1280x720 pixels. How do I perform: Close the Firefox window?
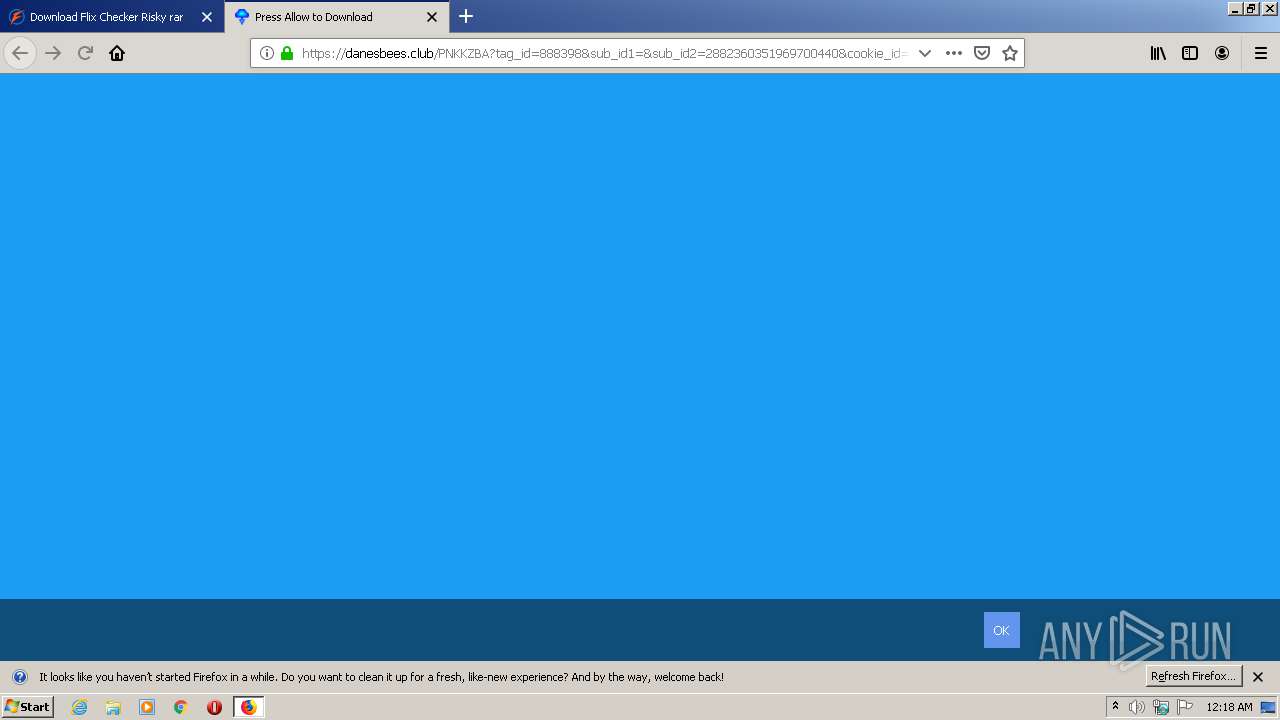pyautogui.click(x=1269, y=8)
